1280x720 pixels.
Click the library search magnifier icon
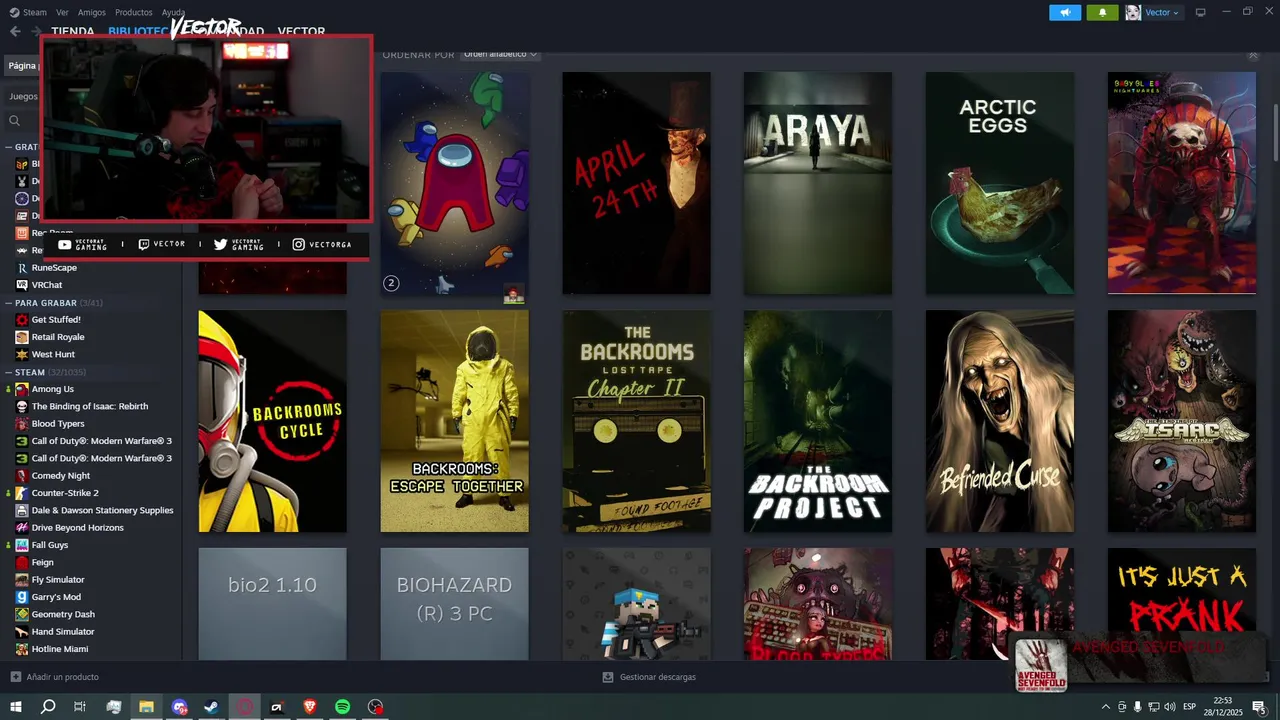click(x=15, y=121)
